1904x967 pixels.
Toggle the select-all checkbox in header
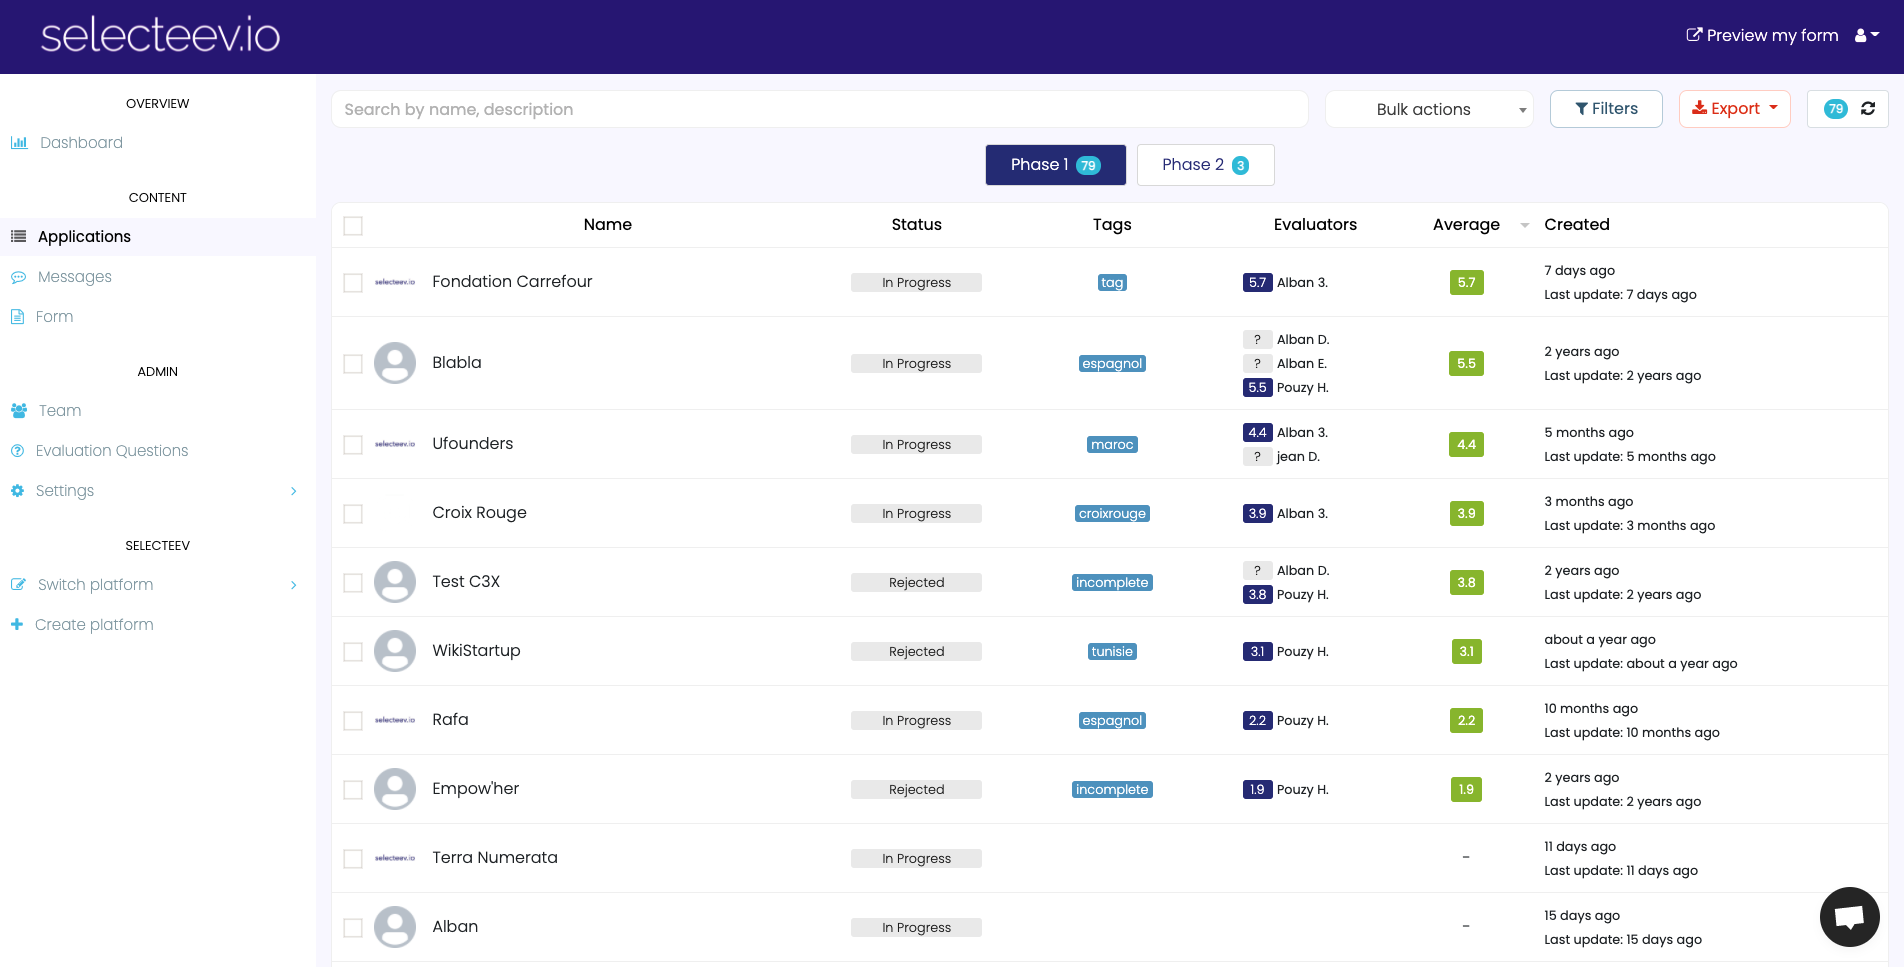(353, 226)
